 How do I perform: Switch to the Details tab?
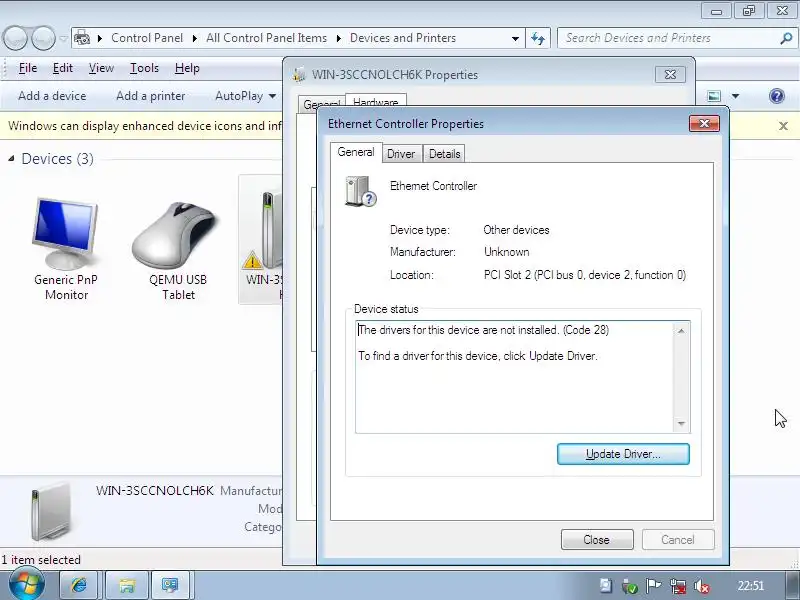click(444, 154)
